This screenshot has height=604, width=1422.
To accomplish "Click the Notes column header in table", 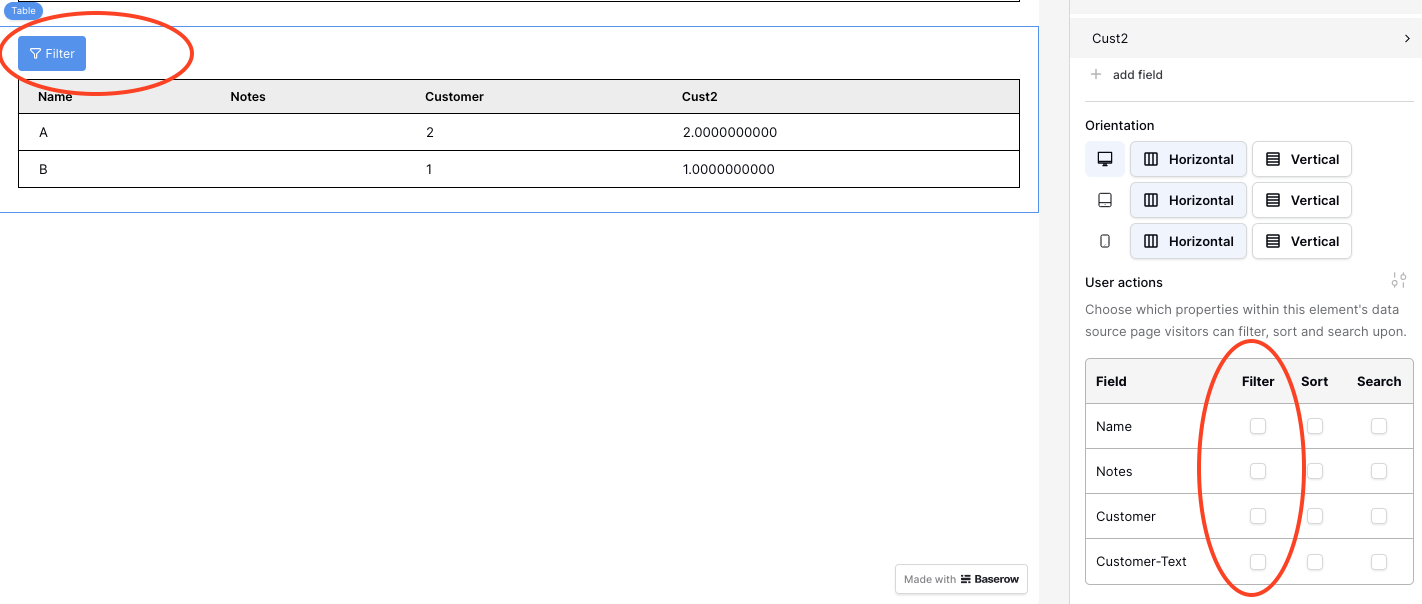I will [x=248, y=97].
